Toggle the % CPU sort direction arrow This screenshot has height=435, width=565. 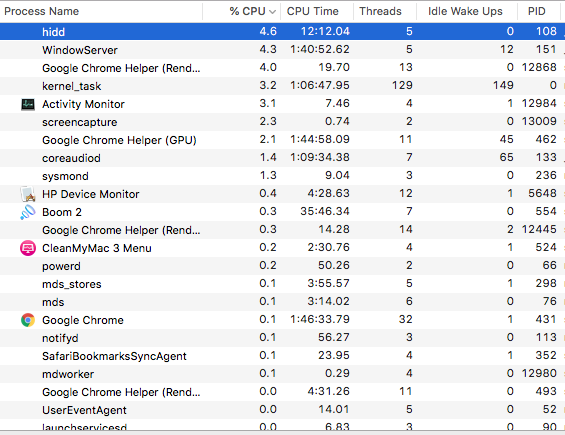click(273, 12)
